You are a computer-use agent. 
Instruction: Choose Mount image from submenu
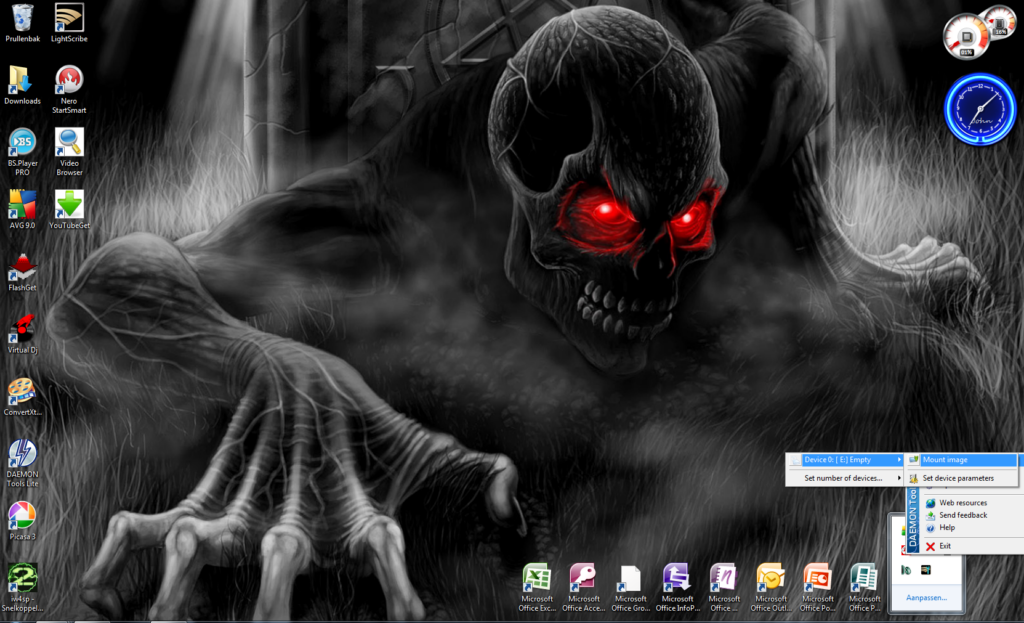[x=961, y=460]
